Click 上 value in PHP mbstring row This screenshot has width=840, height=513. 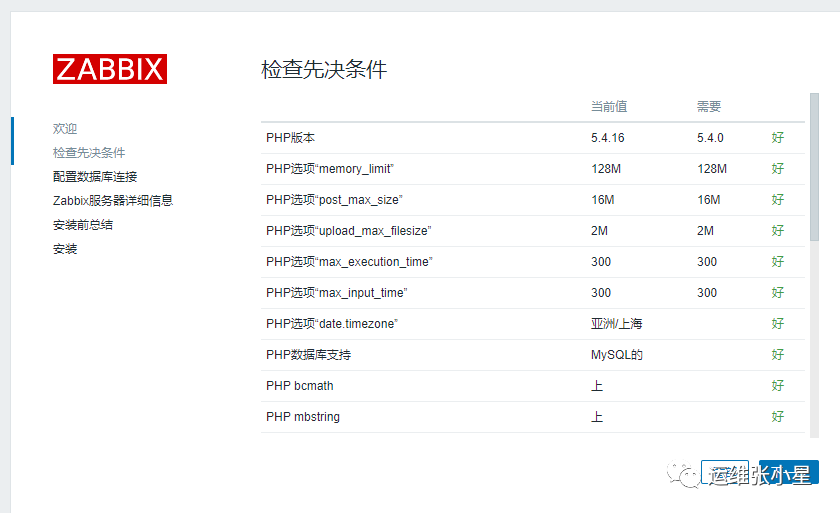pyautogui.click(x=597, y=417)
